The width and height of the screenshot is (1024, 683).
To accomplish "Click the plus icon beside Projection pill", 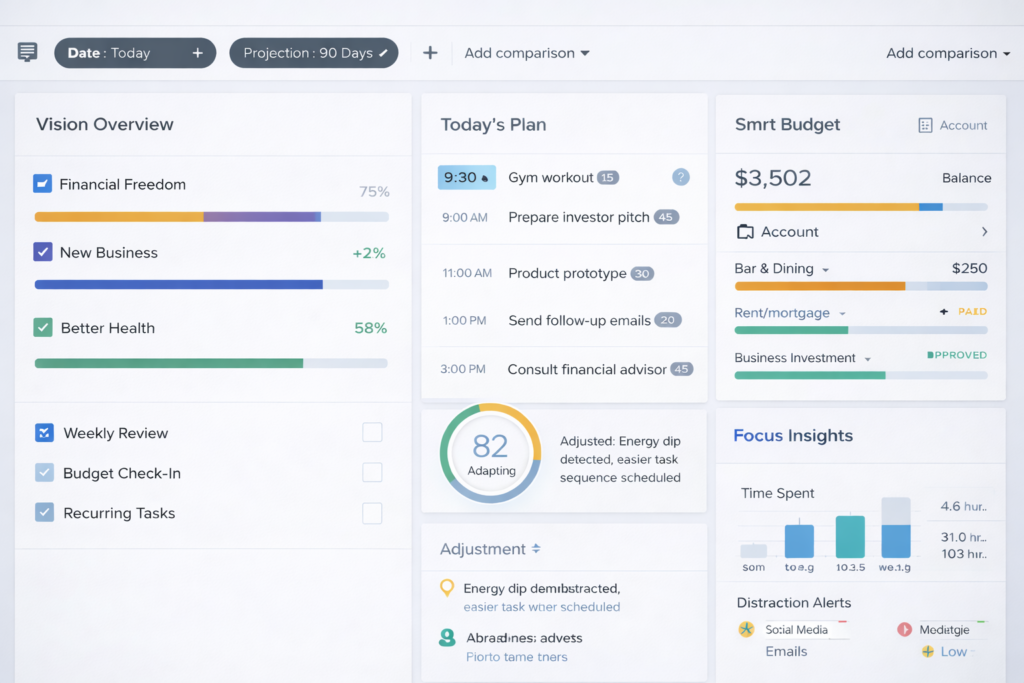I will click(430, 53).
